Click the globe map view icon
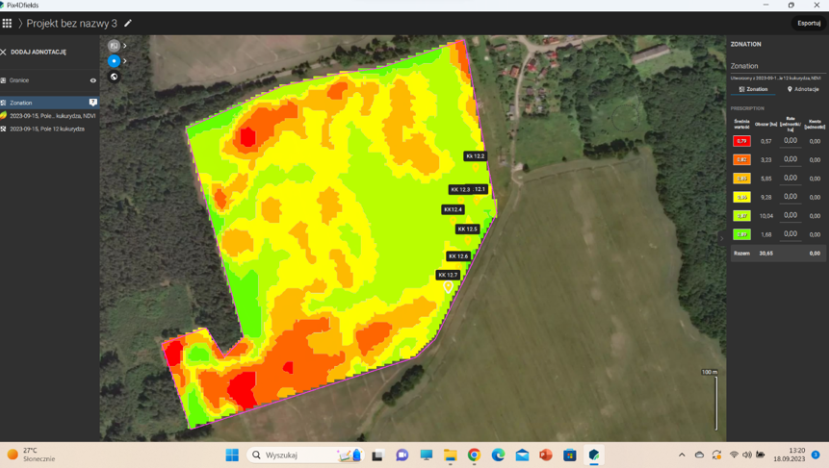The height and width of the screenshot is (468, 829). point(114,76)
